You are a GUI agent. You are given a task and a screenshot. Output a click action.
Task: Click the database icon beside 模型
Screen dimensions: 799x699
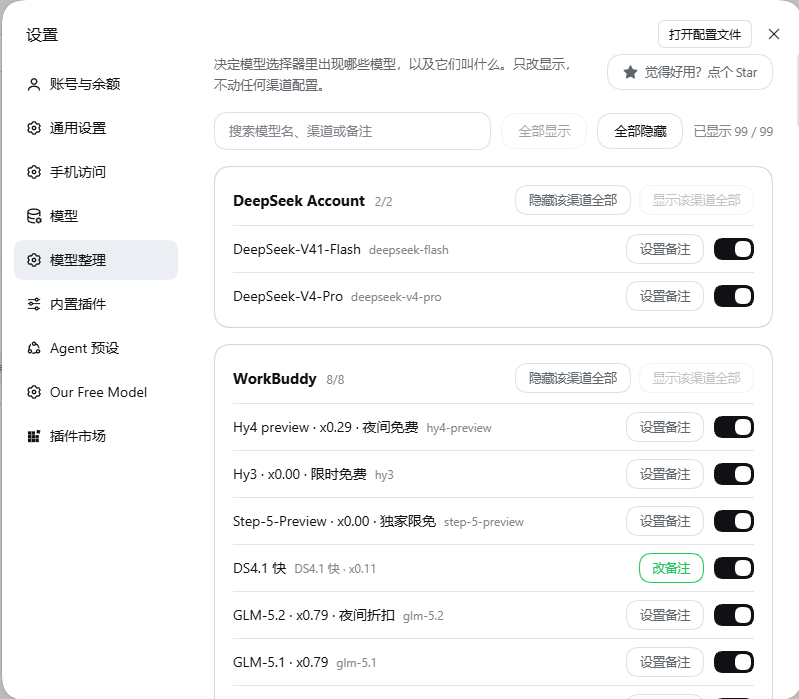point(34,216)
